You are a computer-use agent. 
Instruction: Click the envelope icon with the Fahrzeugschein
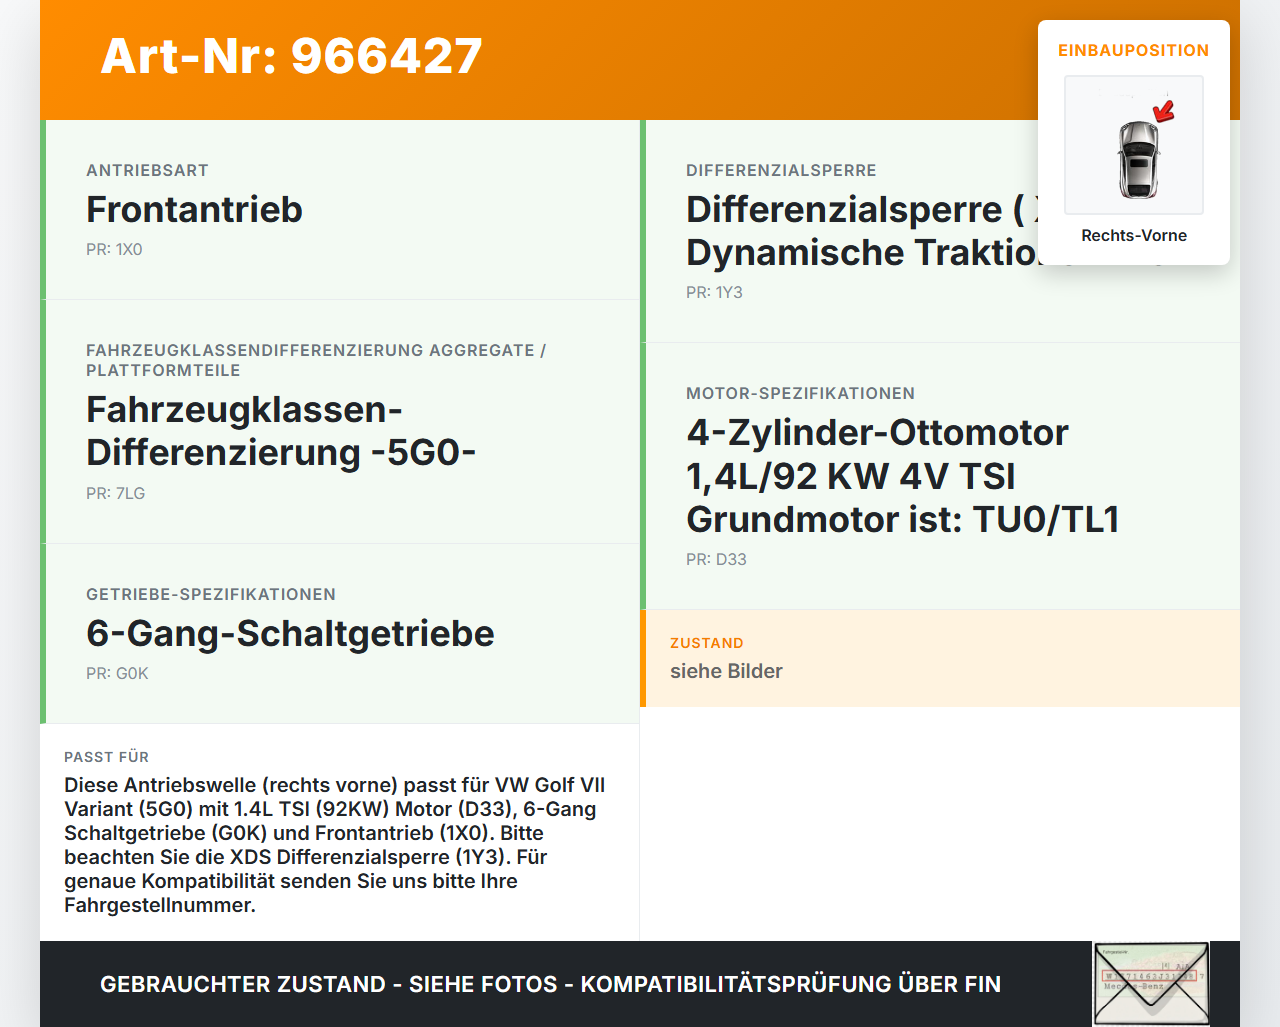point(1150,983)
